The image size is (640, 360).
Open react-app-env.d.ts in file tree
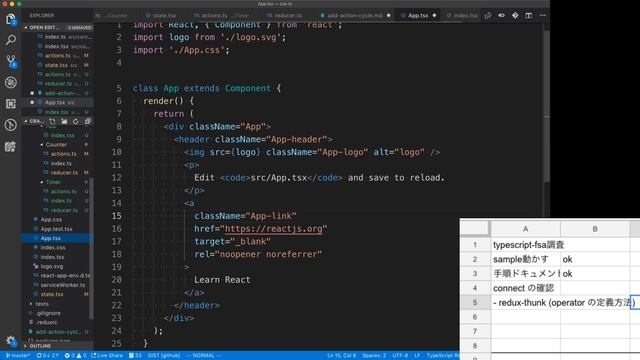coord(57,276)
